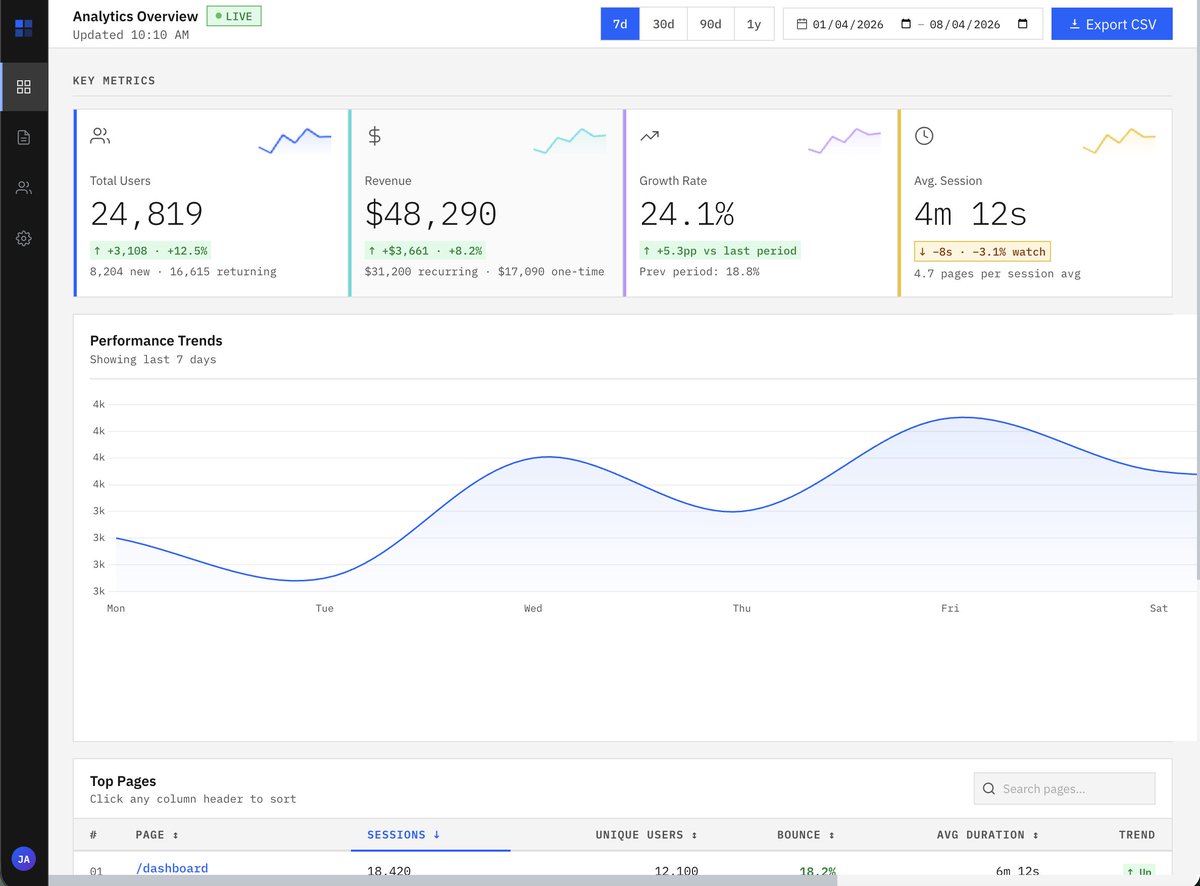This screenshot has height=886, width=1200.
Task: Open the dashboard grid sidebar icon
Action: pyautogui.click(x=24, y=87)
